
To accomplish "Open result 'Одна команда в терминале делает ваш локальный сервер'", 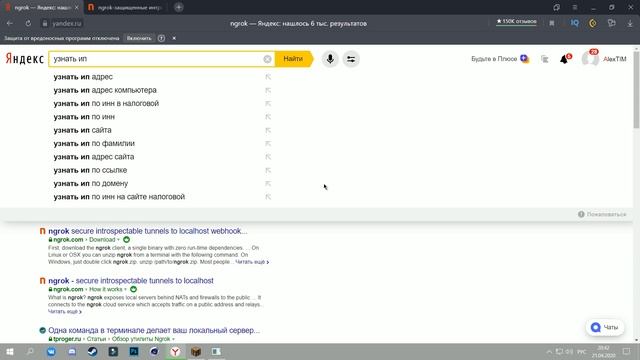I will [x=154, y=330].
